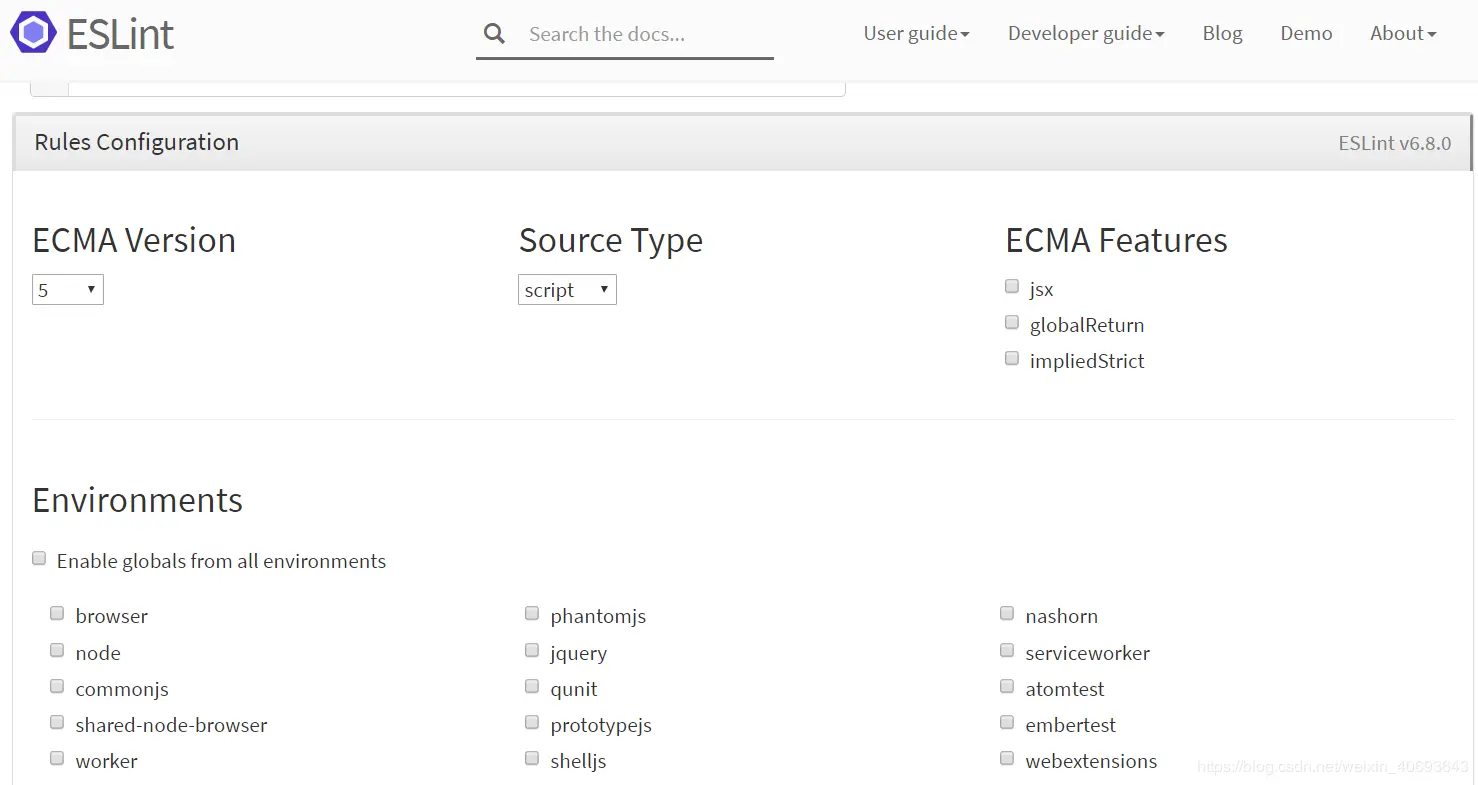This screenshot has width=1478, height=785.
Task: Enable the jsx ECMA feature
Action: (x=1012, y=287)
